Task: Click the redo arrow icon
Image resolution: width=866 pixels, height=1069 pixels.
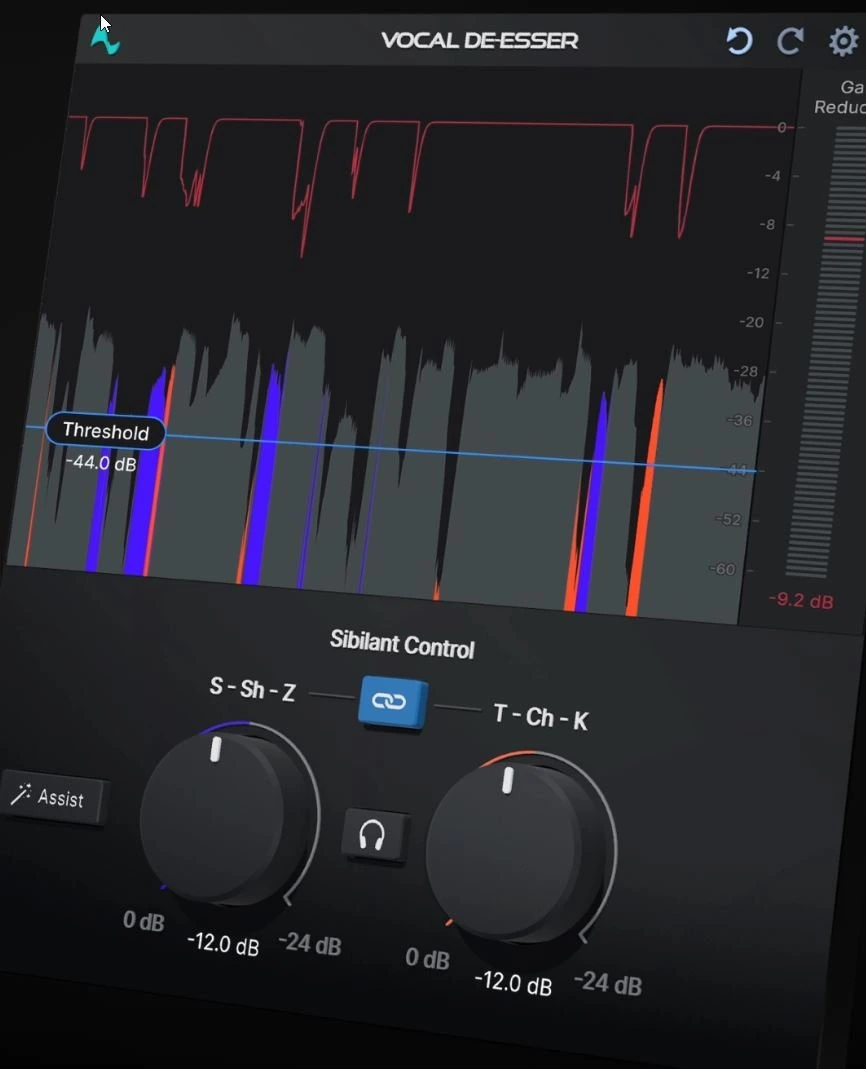Action: pos(791,41)
